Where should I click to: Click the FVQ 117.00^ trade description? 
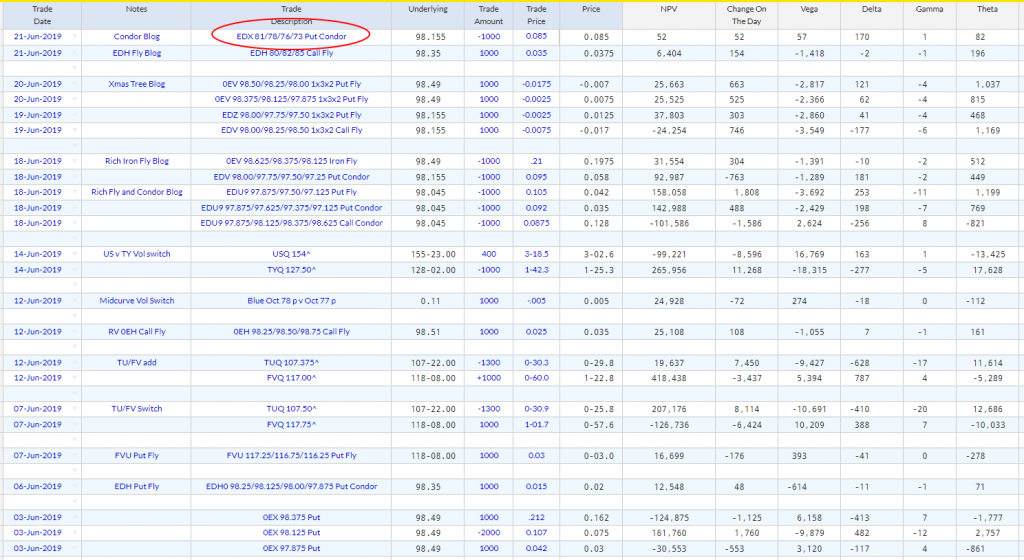click(291, 378)
